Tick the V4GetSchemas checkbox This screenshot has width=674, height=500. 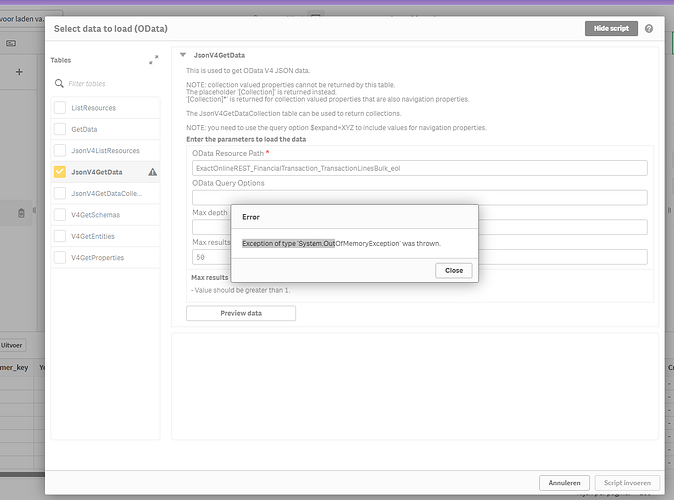tap(60, 215)
